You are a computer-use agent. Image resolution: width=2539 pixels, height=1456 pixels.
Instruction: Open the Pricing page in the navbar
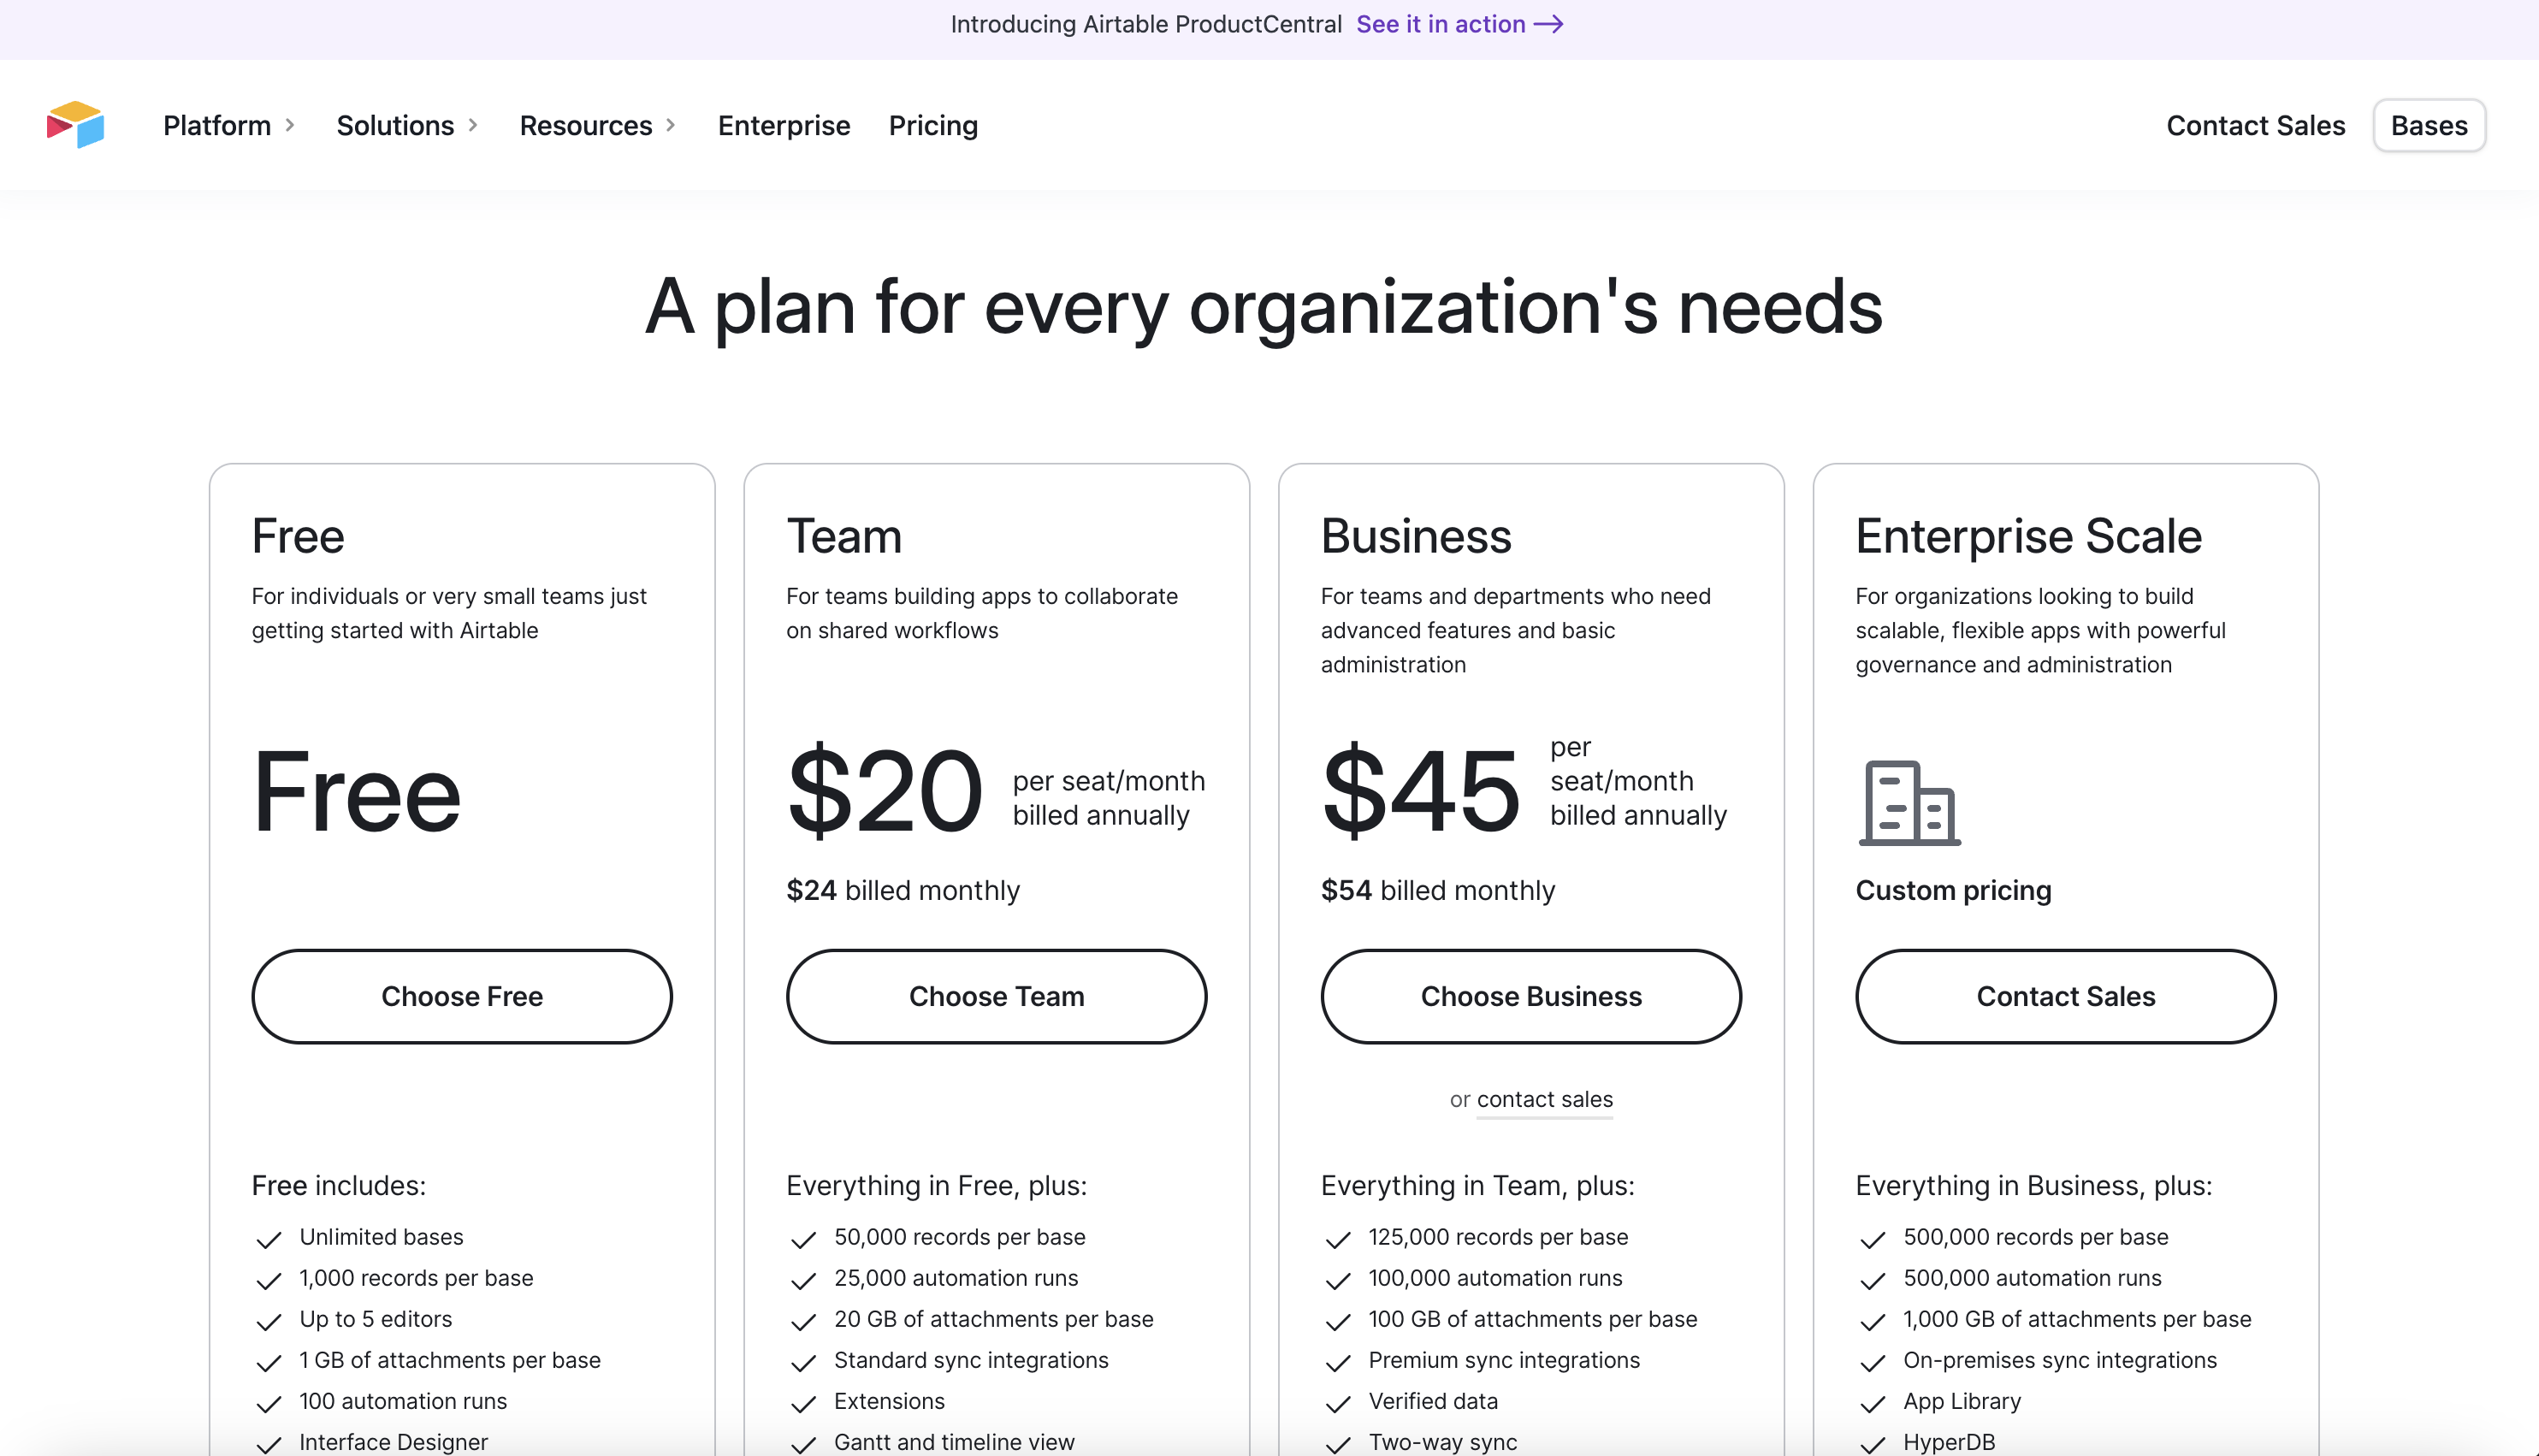pyautogui.click(x=933, y=126)
